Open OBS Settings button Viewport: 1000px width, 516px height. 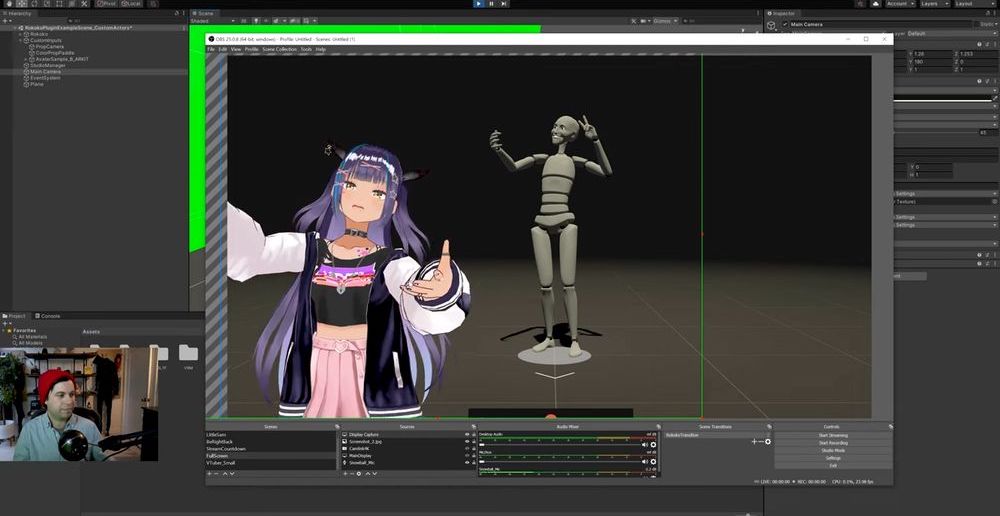tap(833, 458)
